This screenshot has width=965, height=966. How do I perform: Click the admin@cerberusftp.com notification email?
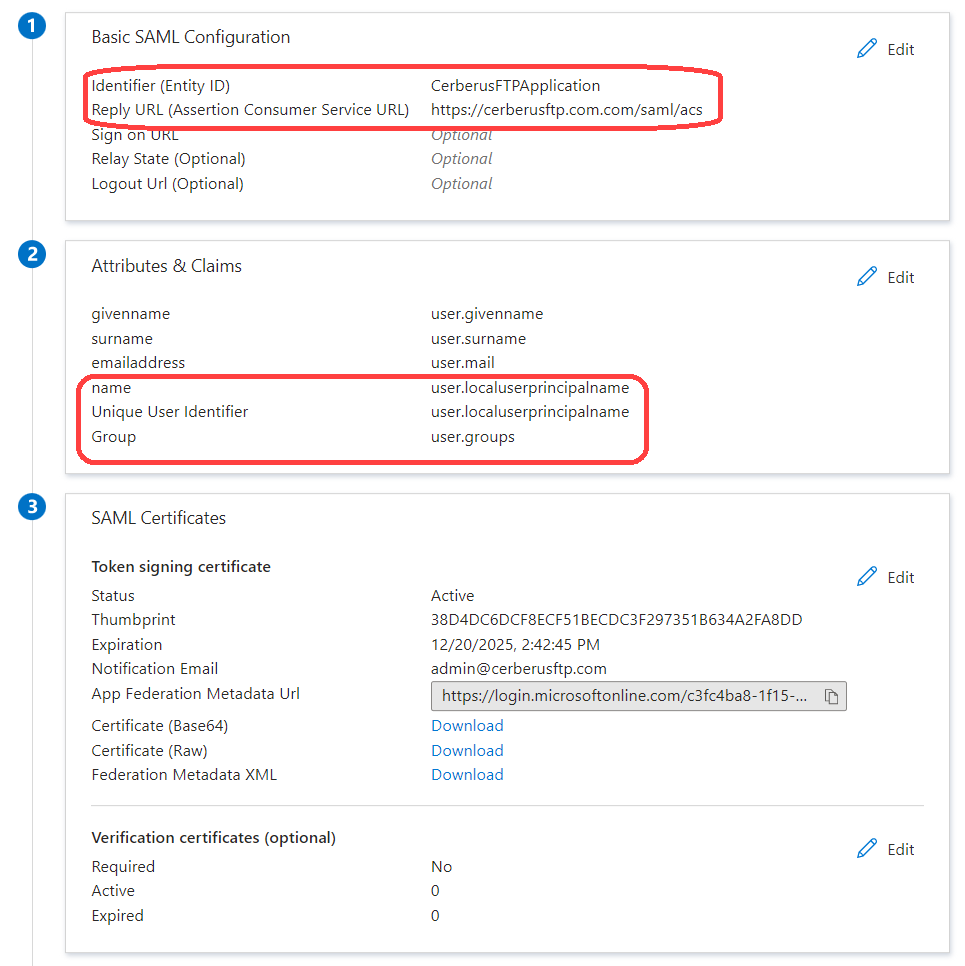pos(518,668)
